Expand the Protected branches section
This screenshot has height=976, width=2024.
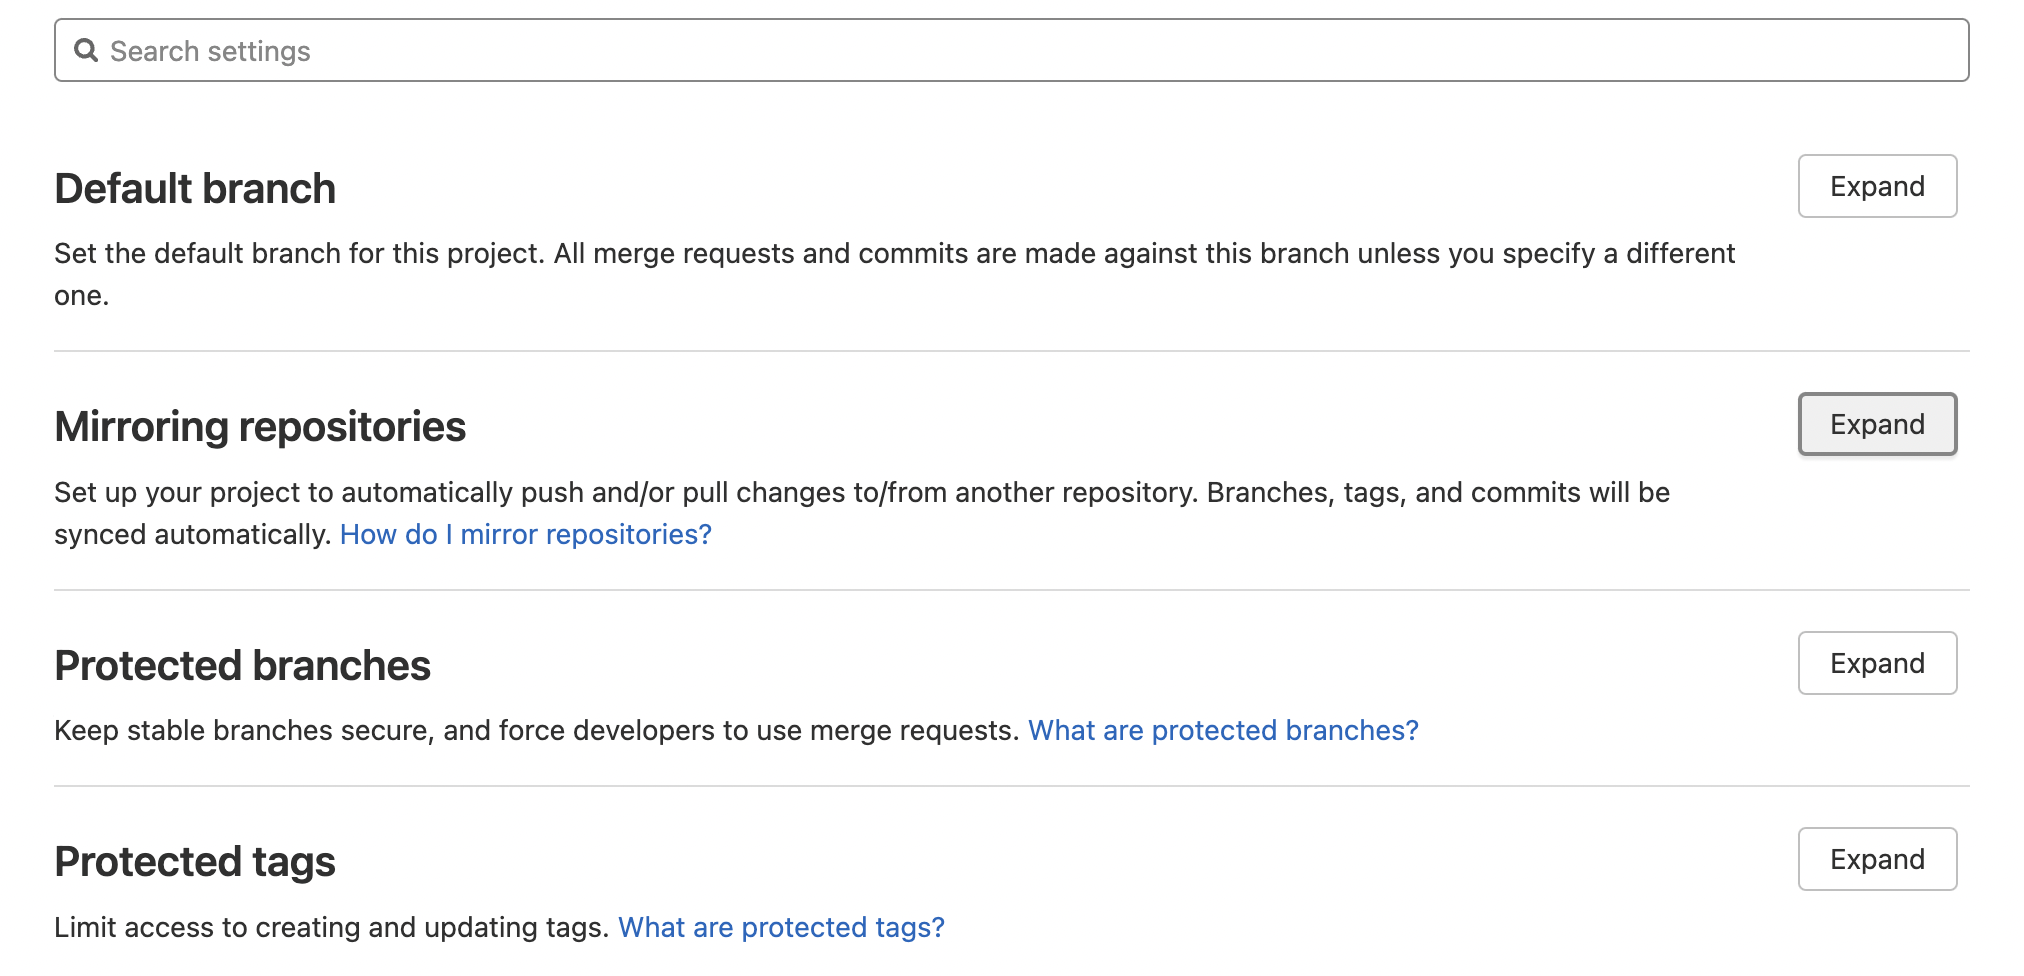pos(1876,663)
